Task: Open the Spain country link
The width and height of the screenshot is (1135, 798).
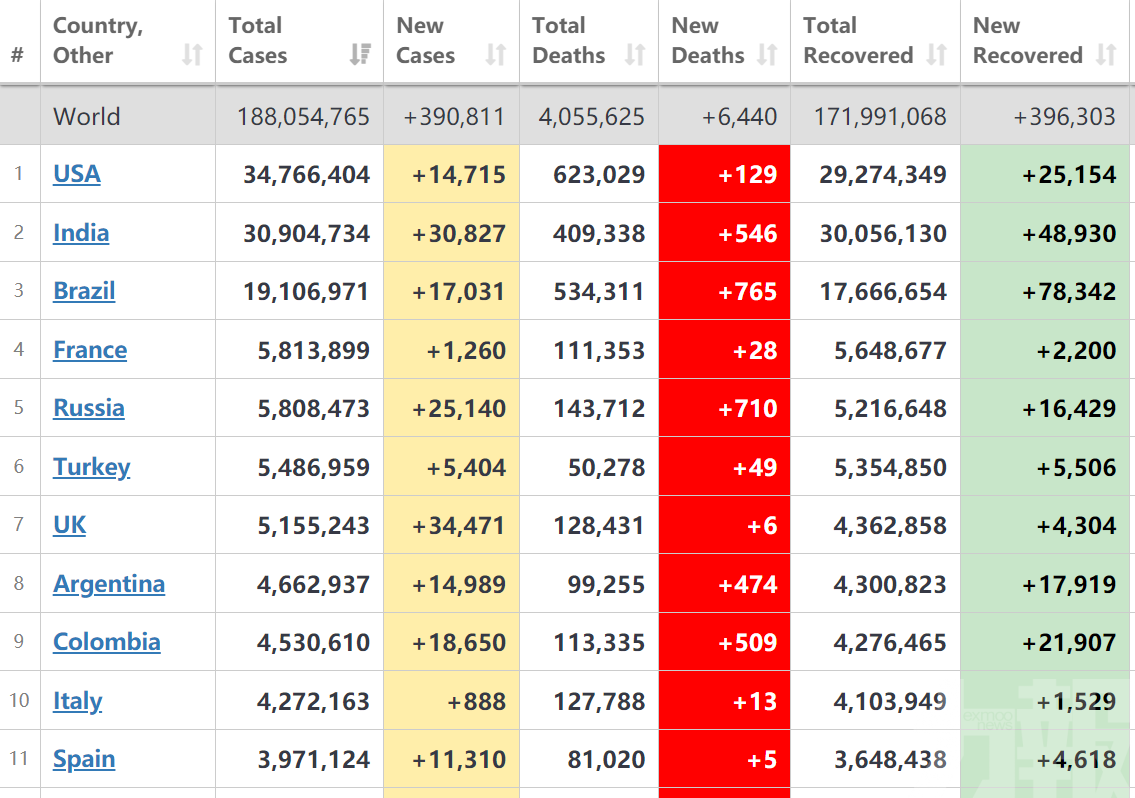Action: [x=84, y=759]
